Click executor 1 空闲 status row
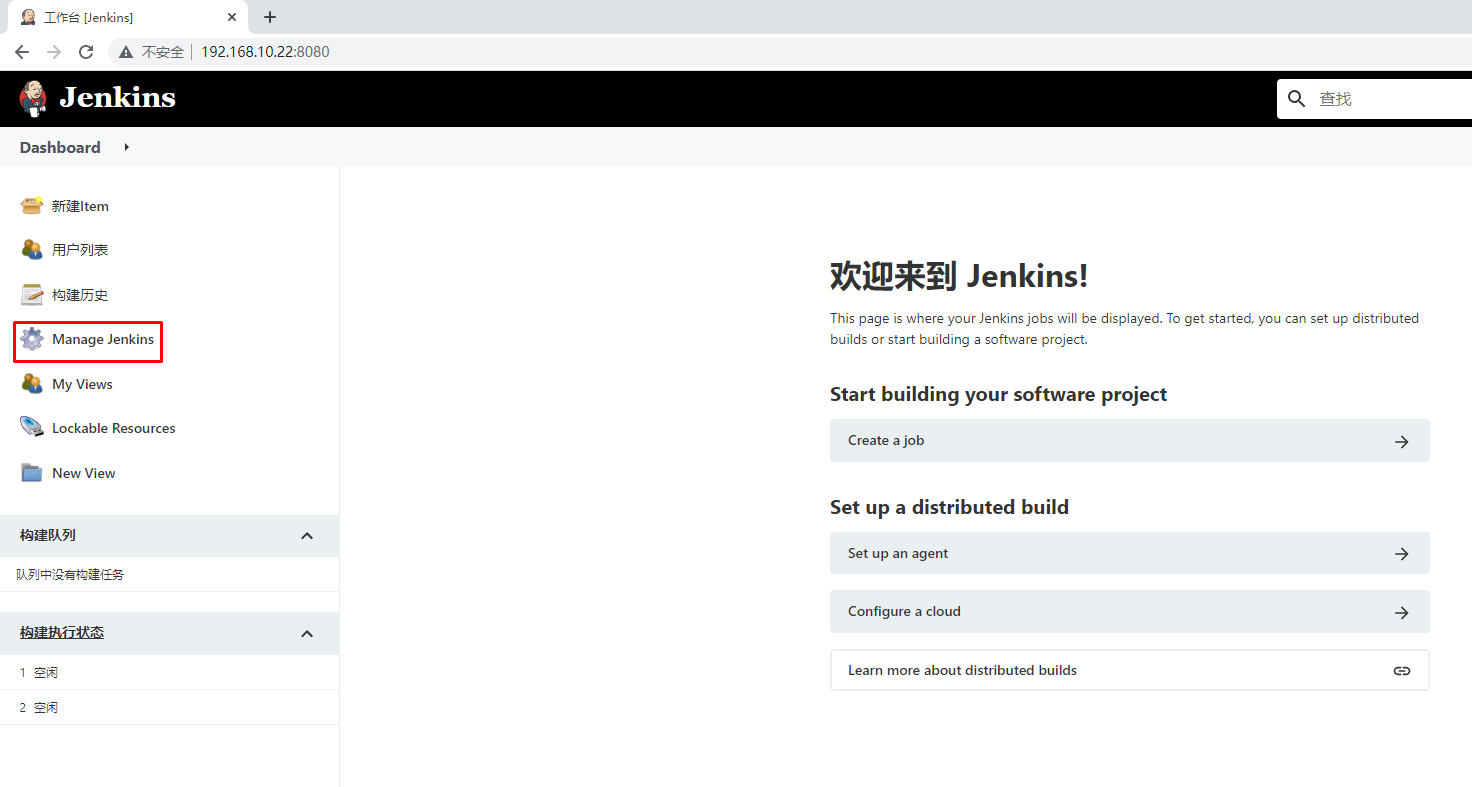The width and height of the screenshot is (1472, 787). 38,671
